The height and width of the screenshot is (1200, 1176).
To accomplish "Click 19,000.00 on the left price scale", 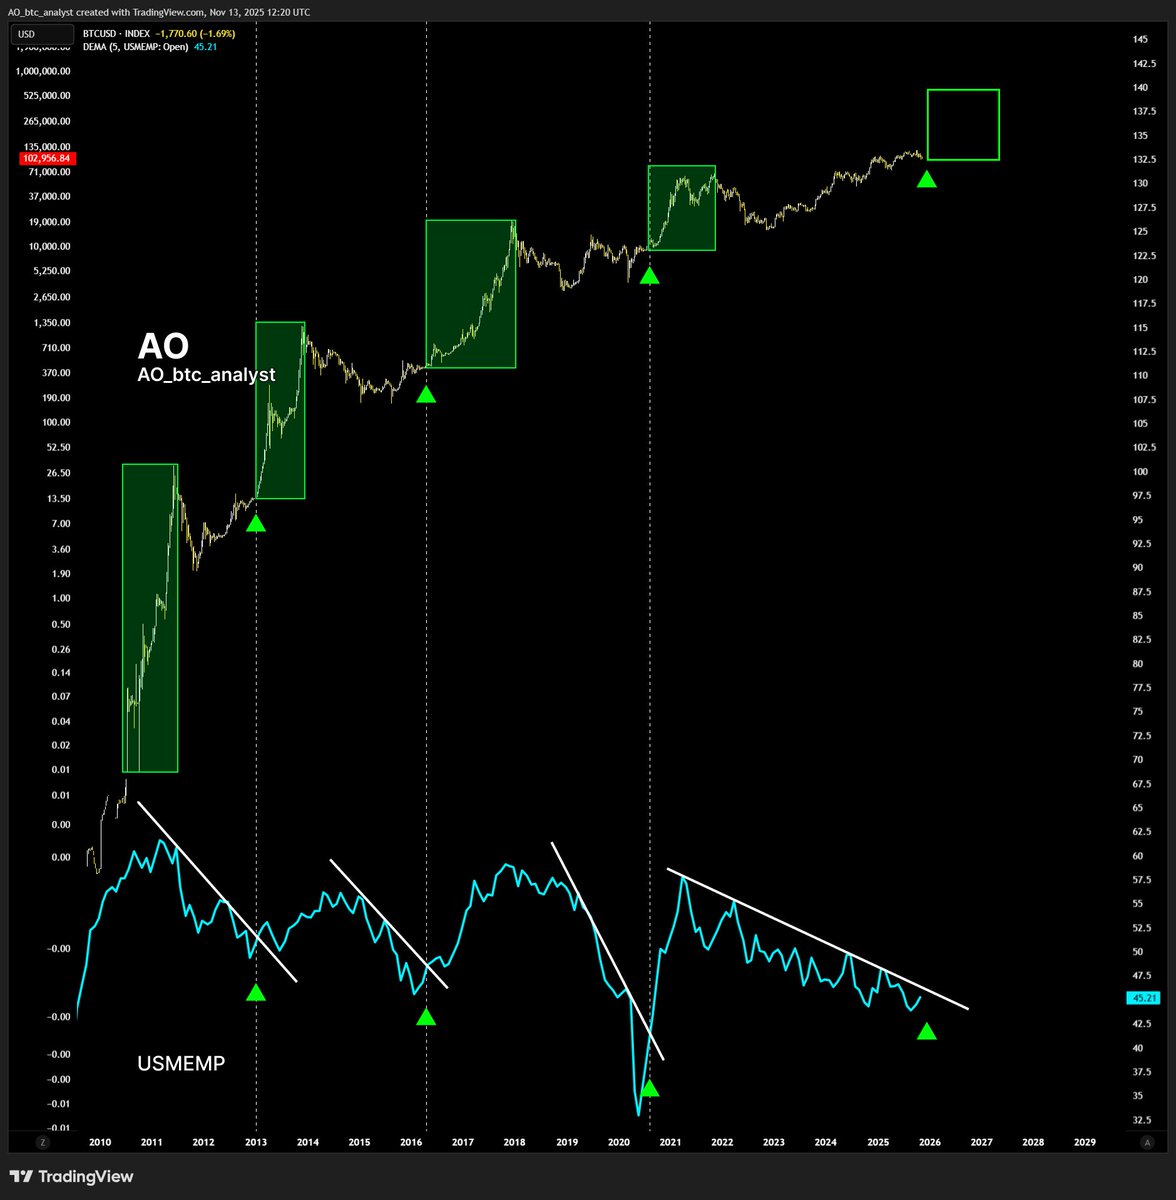I will click(x=49, y=222).
